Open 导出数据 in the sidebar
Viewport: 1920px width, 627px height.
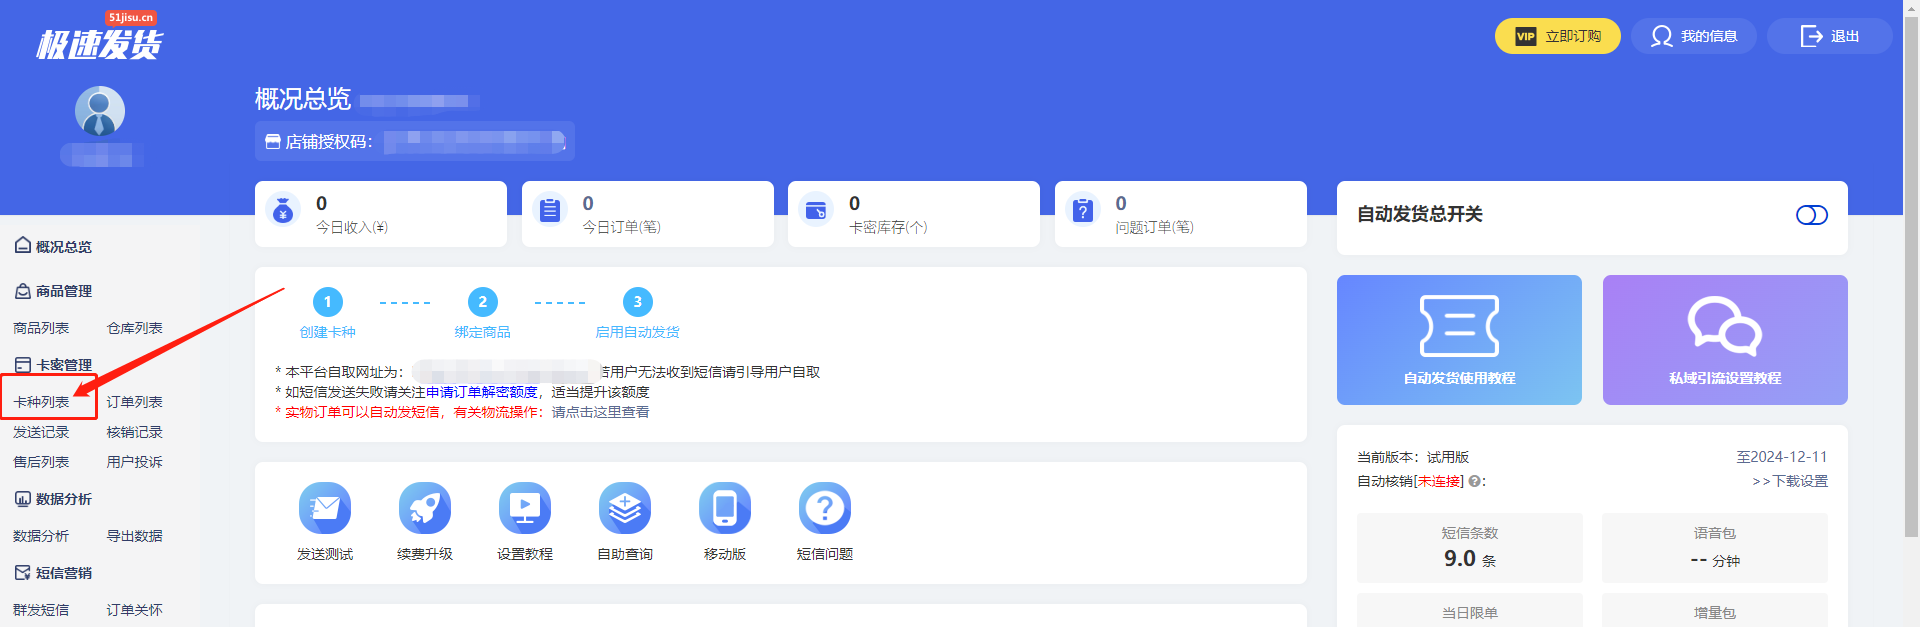point(135,536)
